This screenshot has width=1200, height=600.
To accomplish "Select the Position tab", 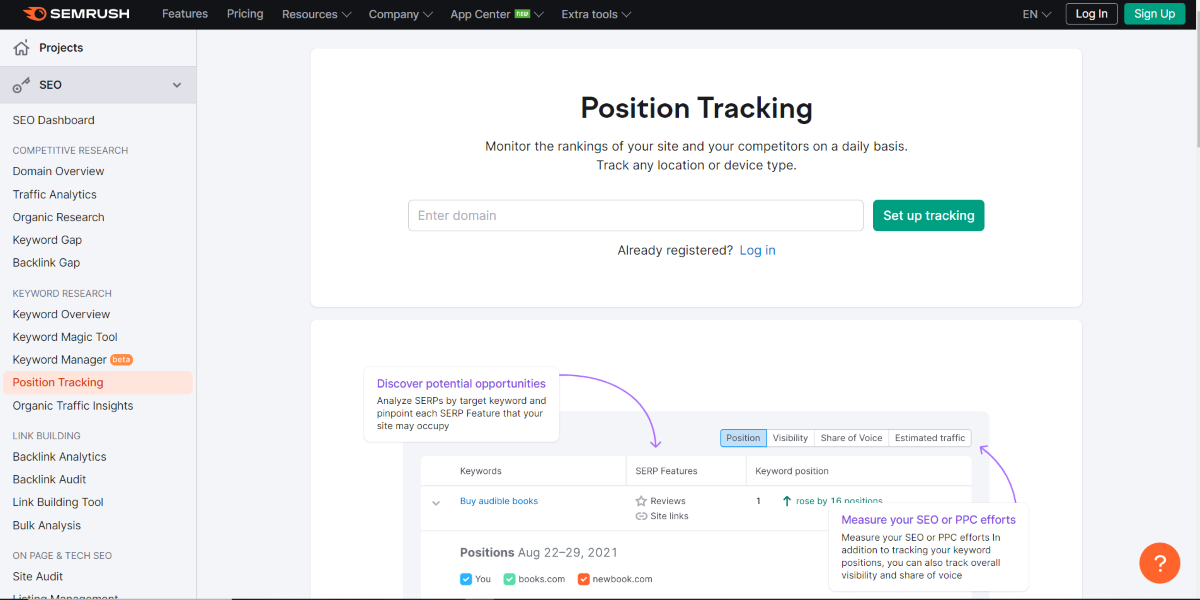I will 743,438.
